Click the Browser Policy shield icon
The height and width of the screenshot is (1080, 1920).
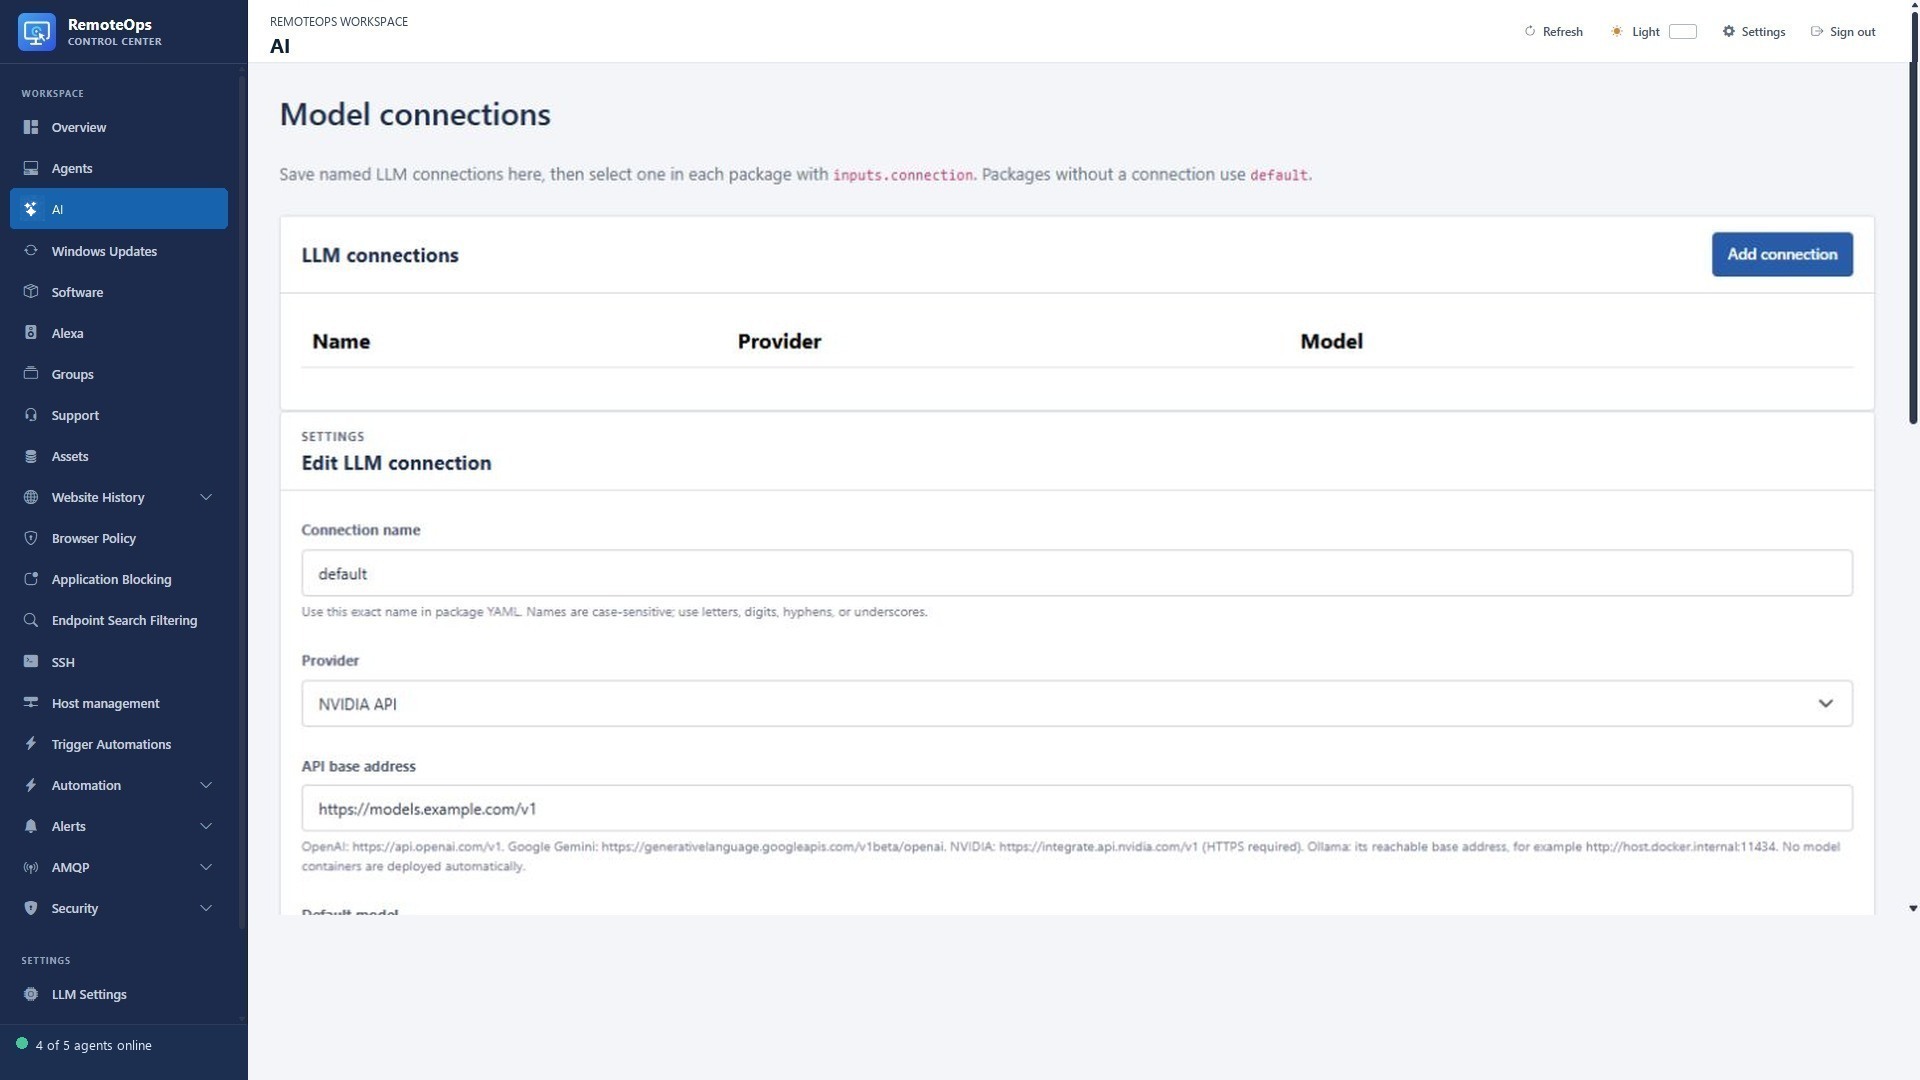pyautogui.click(x=31, y=538)
